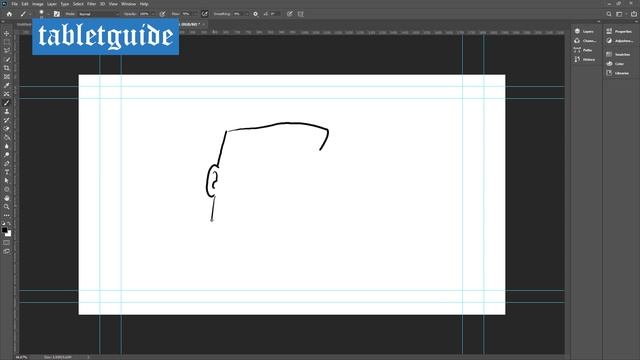
Task: Open the History panel
Action: point(584,60)
